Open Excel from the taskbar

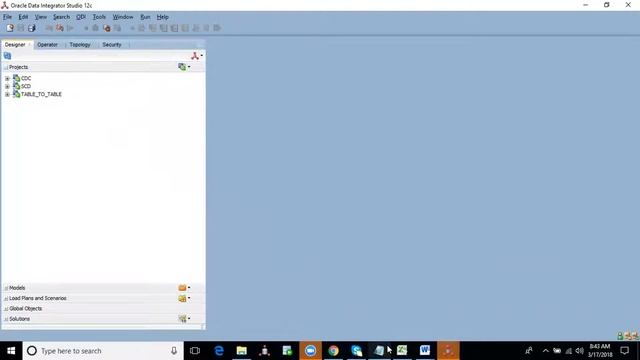(402, 351)
